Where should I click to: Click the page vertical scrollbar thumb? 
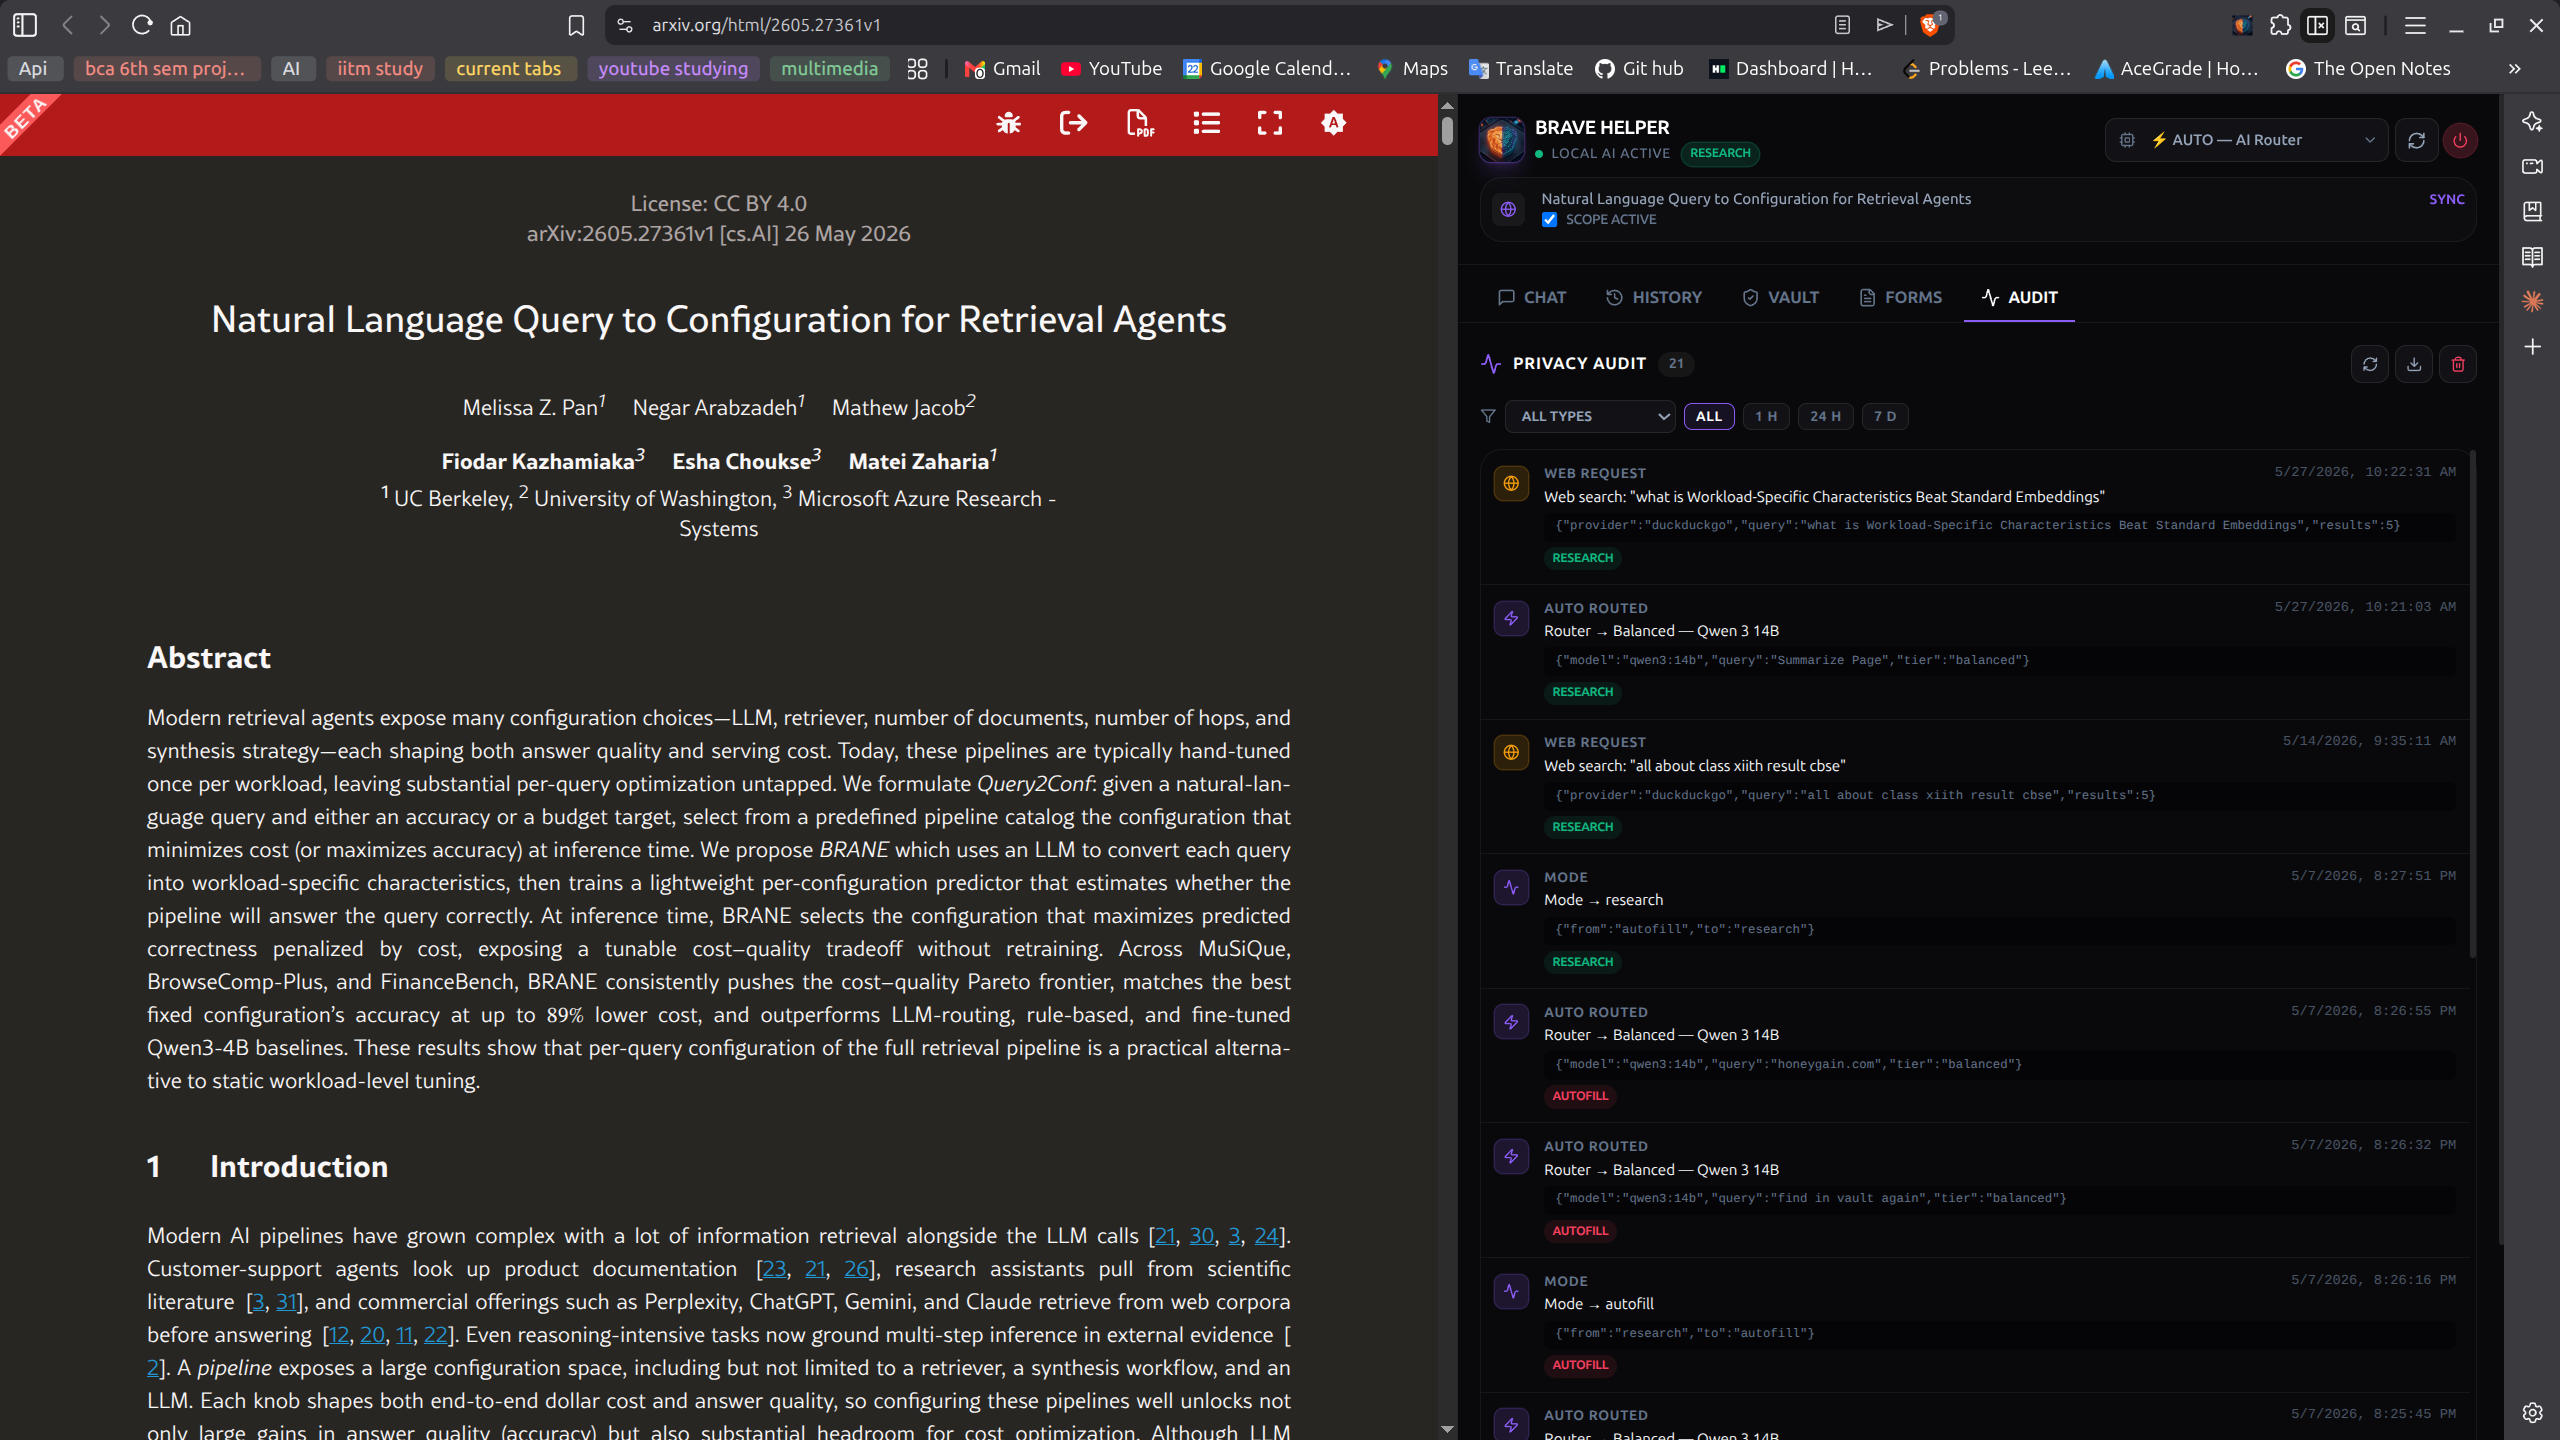pyautogui.click(x=1447, y=131)
